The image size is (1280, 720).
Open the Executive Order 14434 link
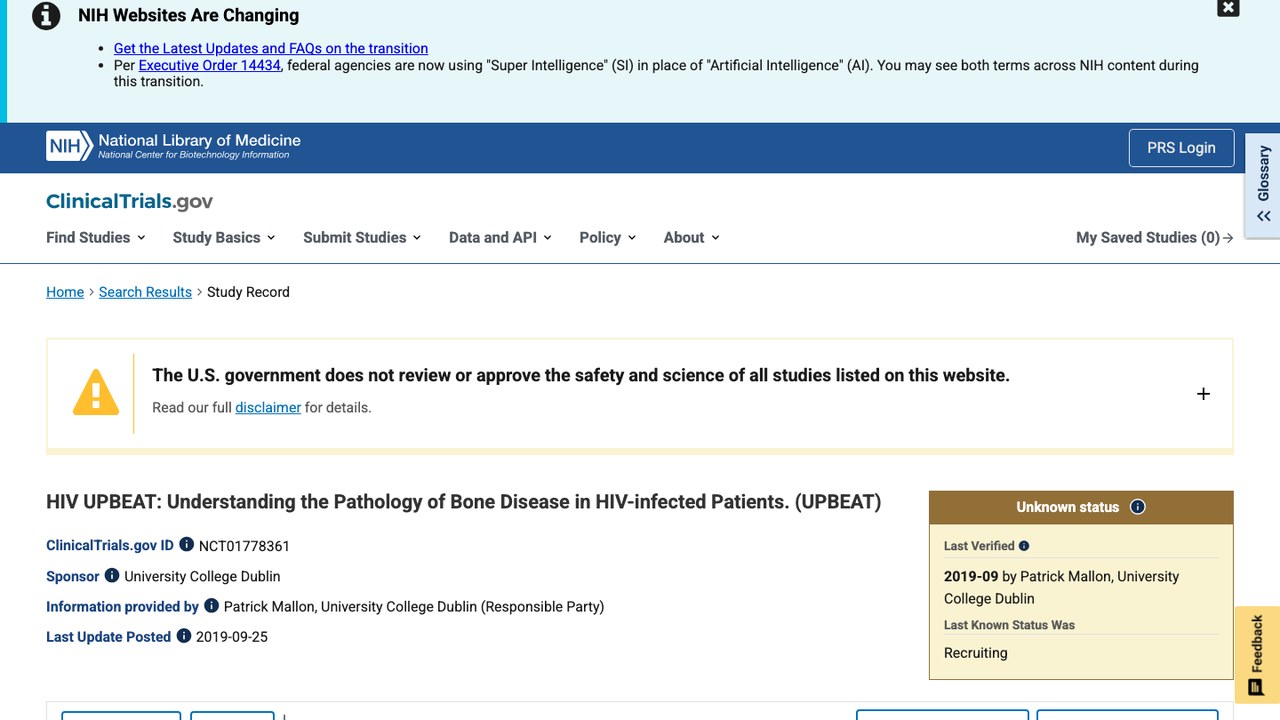(x=209, y=65)
